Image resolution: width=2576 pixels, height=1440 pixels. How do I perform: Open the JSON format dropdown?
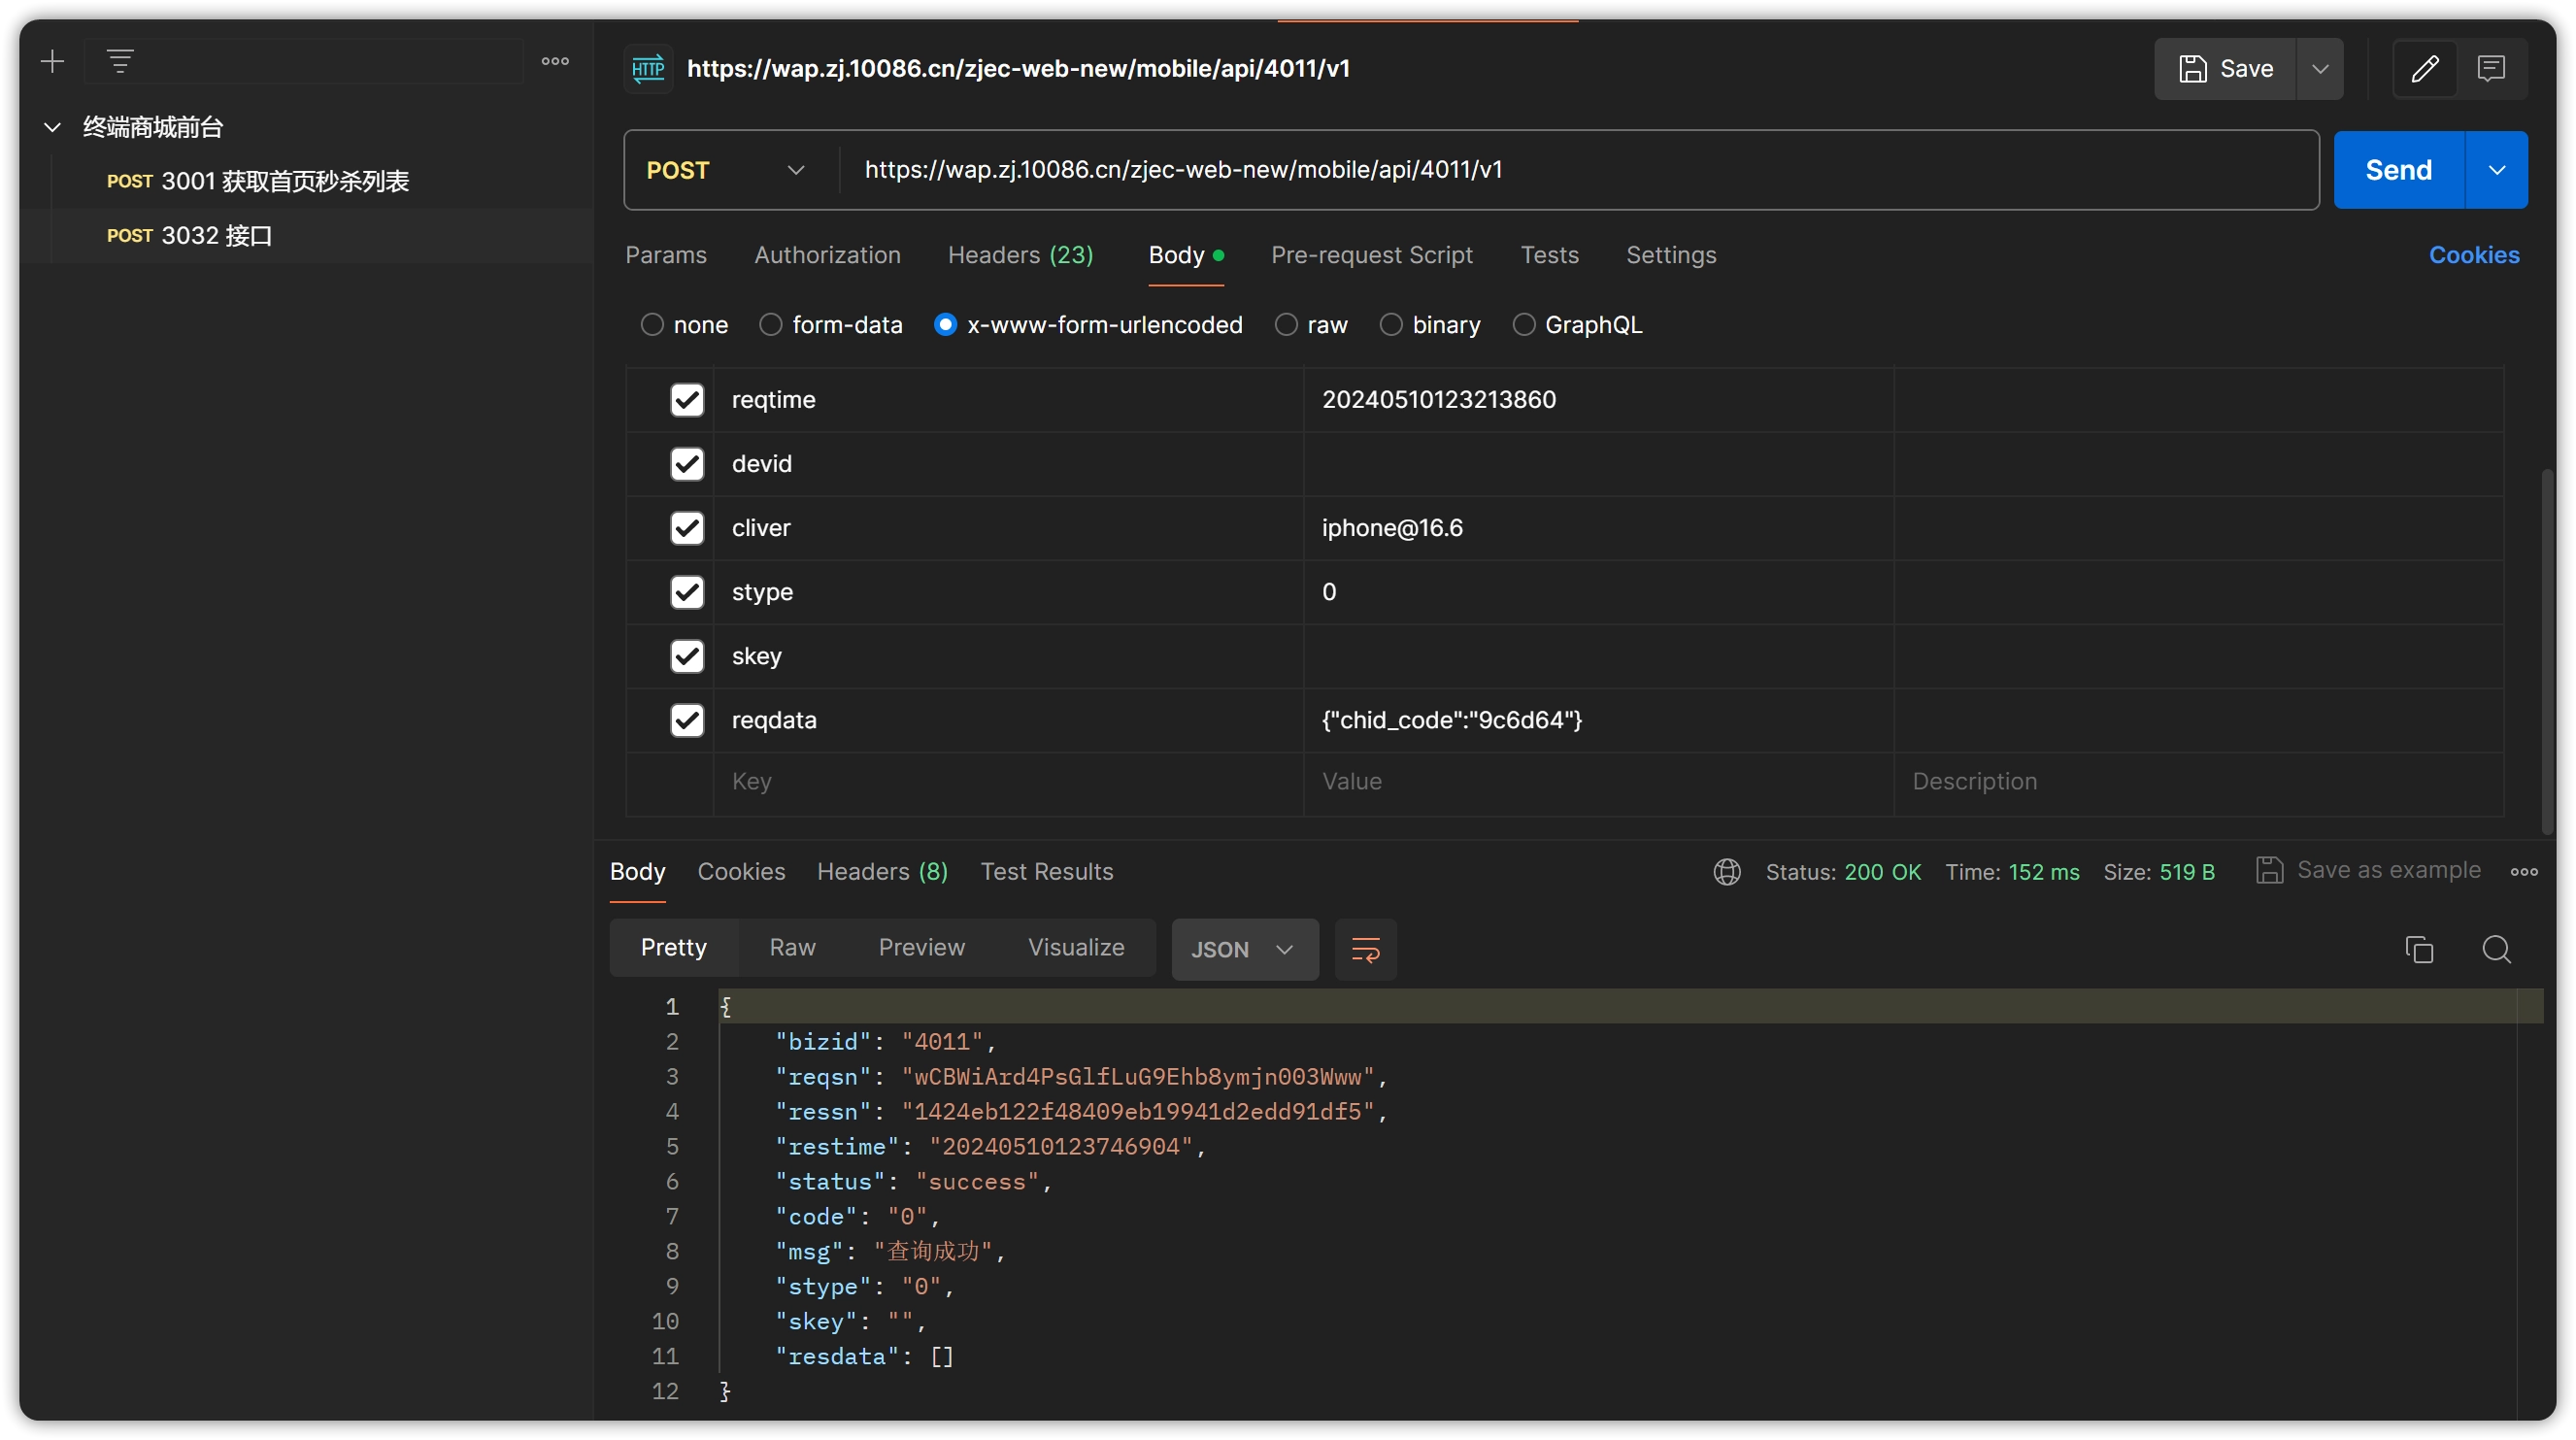tap(1244, 949)
